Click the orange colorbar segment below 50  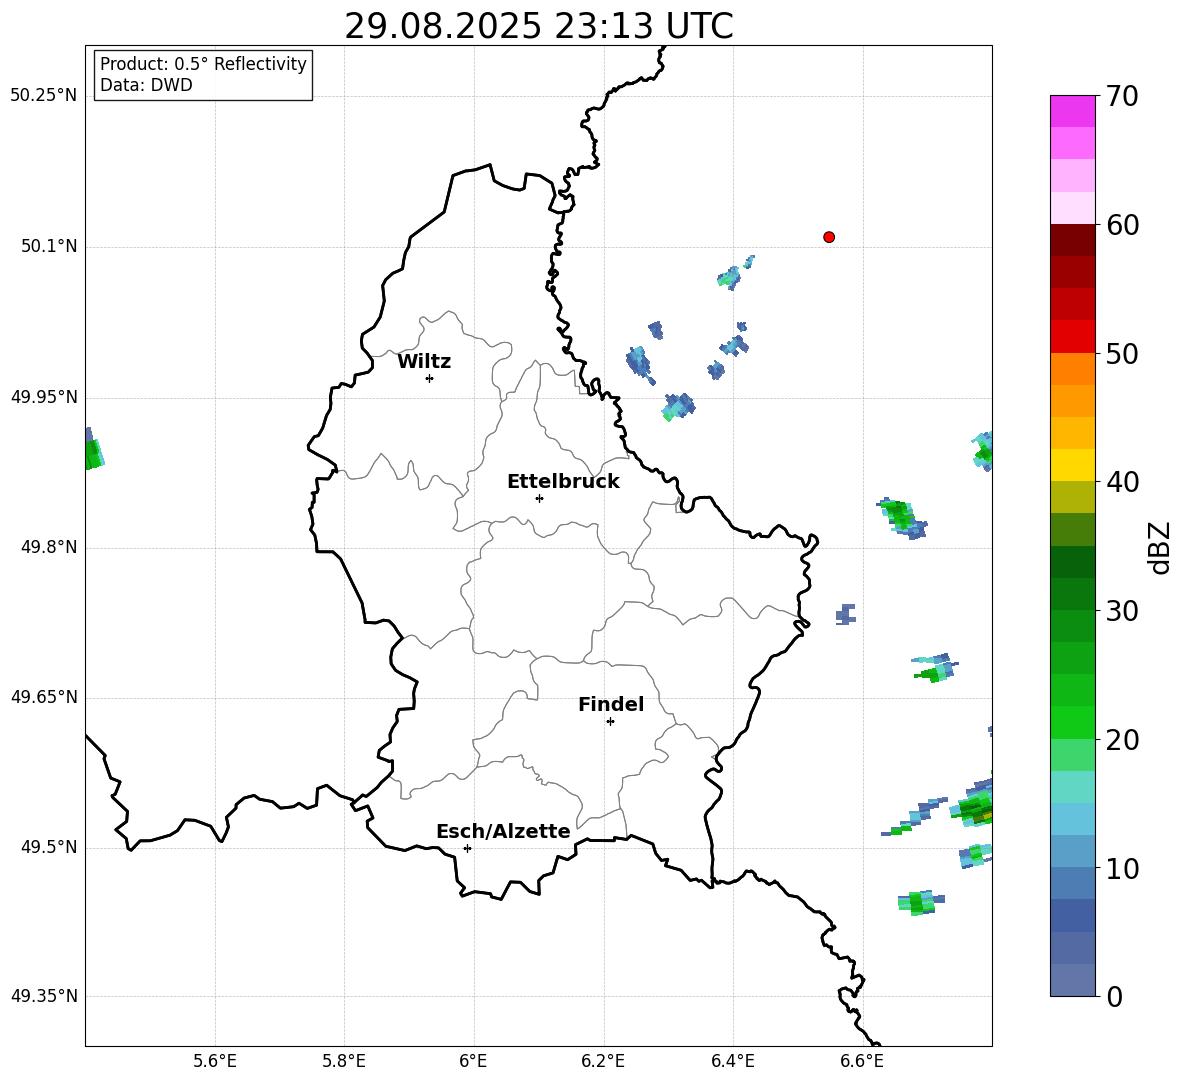(1072, 369)
